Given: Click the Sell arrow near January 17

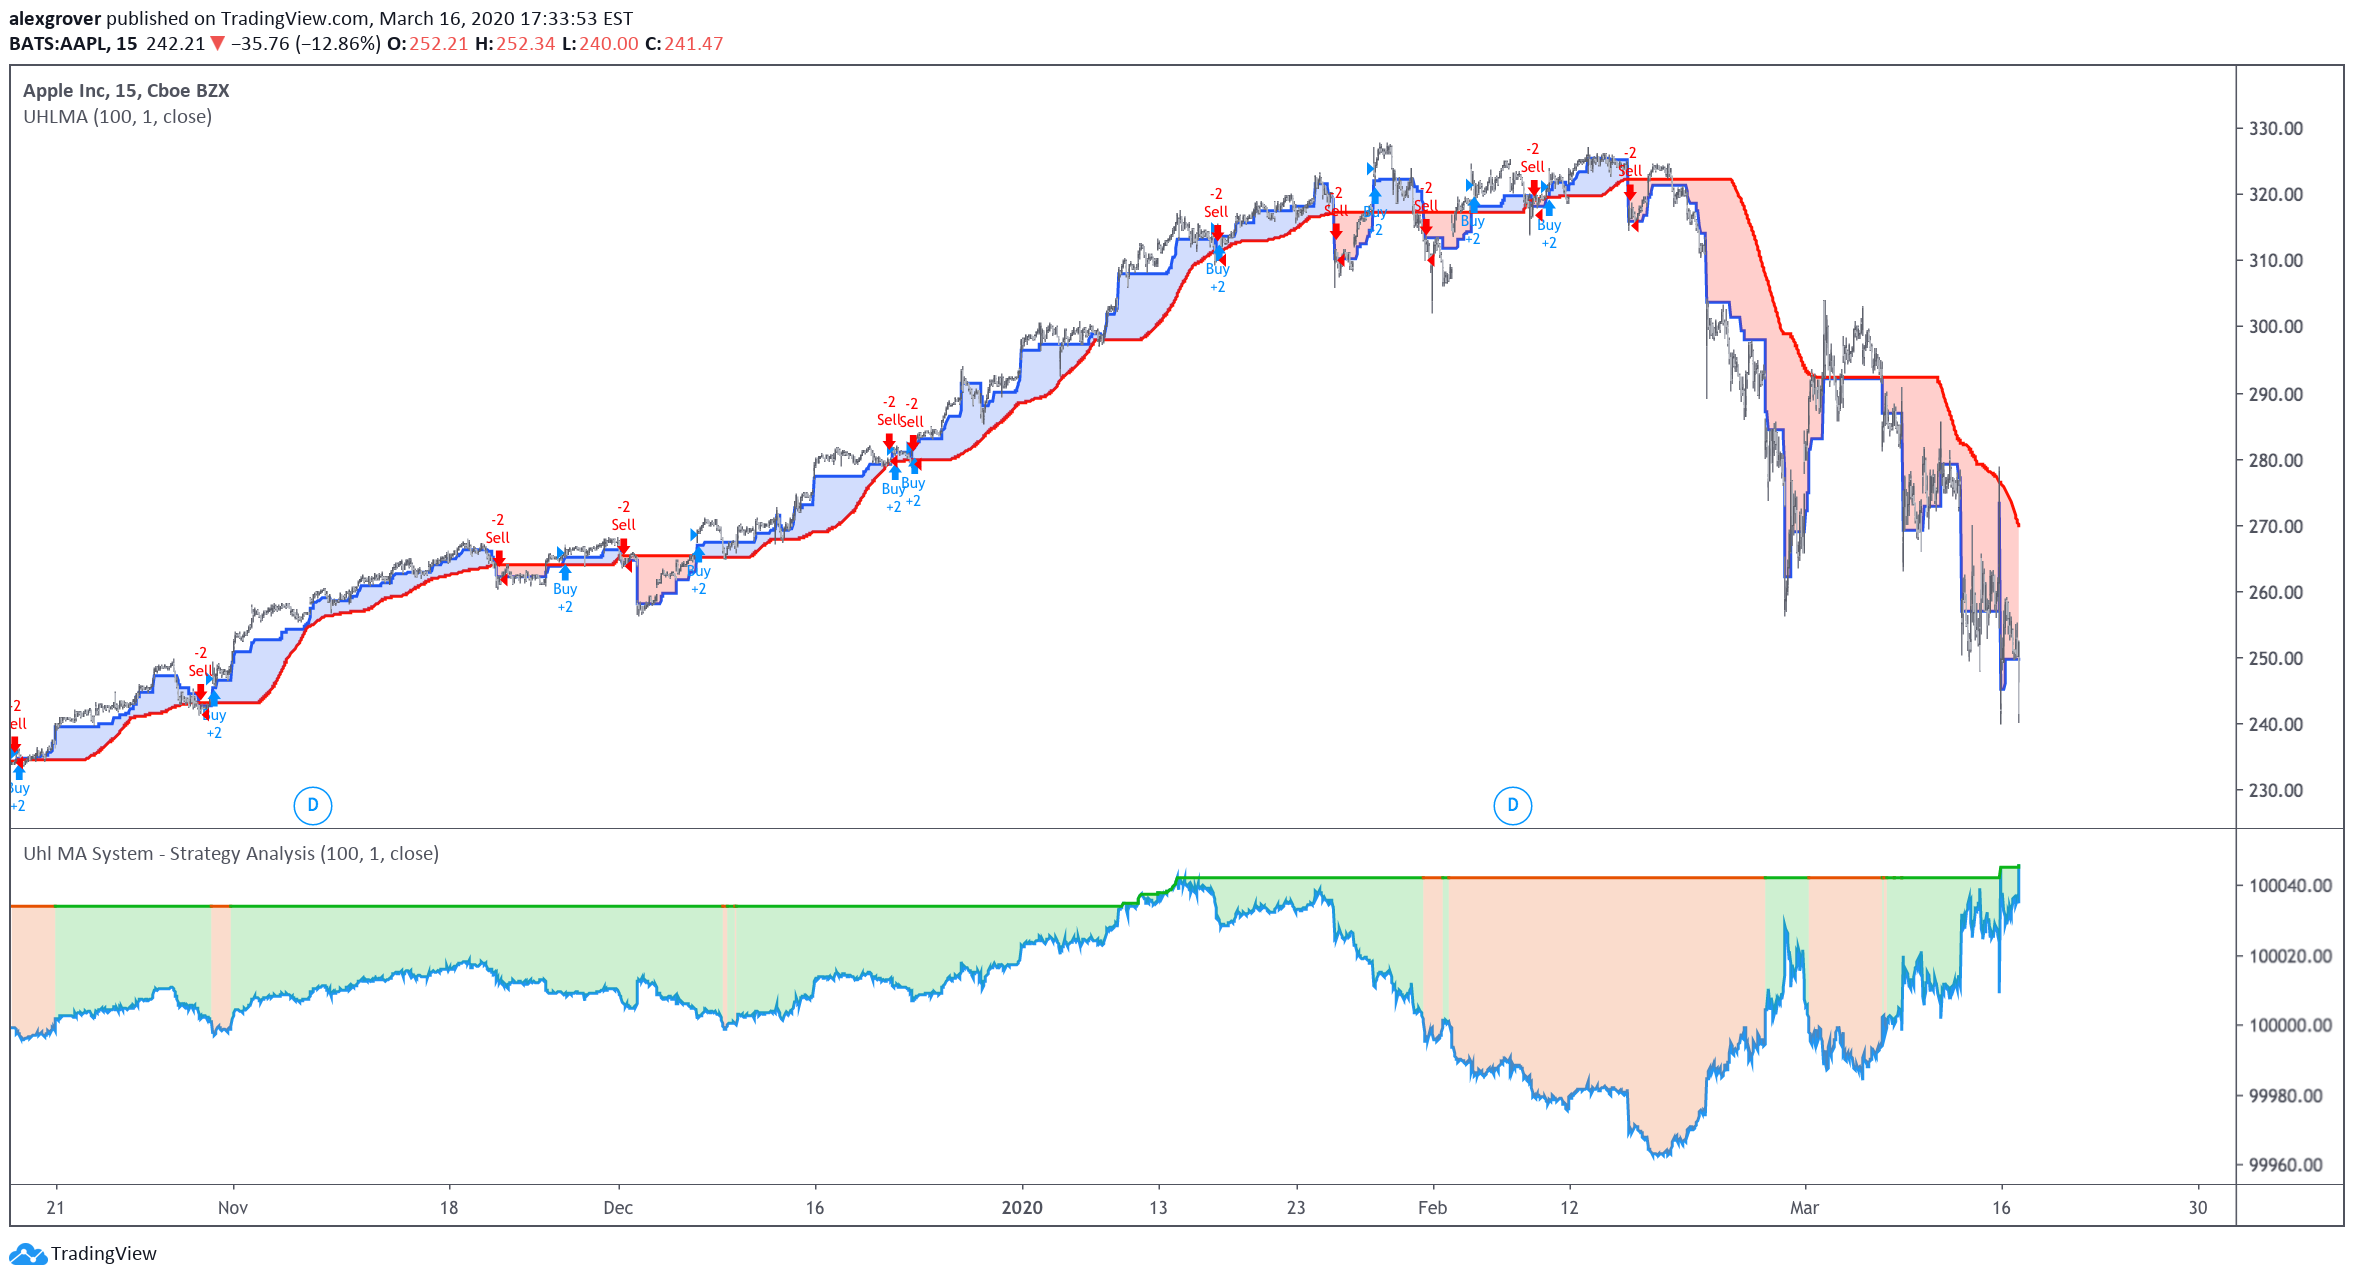Looking at the screenshot, I should 1216,232.
